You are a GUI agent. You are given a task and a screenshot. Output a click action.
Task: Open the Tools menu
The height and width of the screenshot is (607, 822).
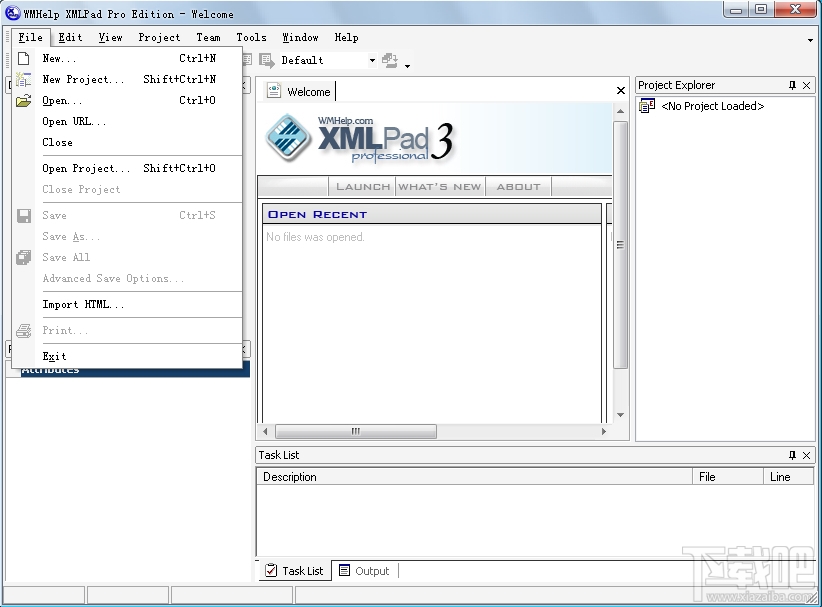point(251,37)
